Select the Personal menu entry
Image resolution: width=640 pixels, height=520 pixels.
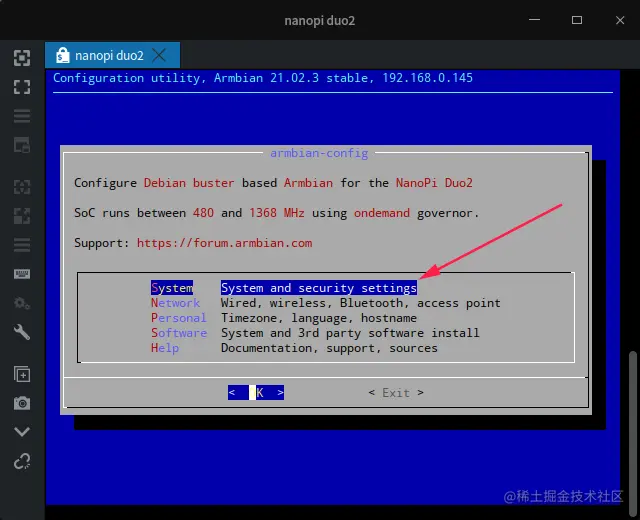179,318
